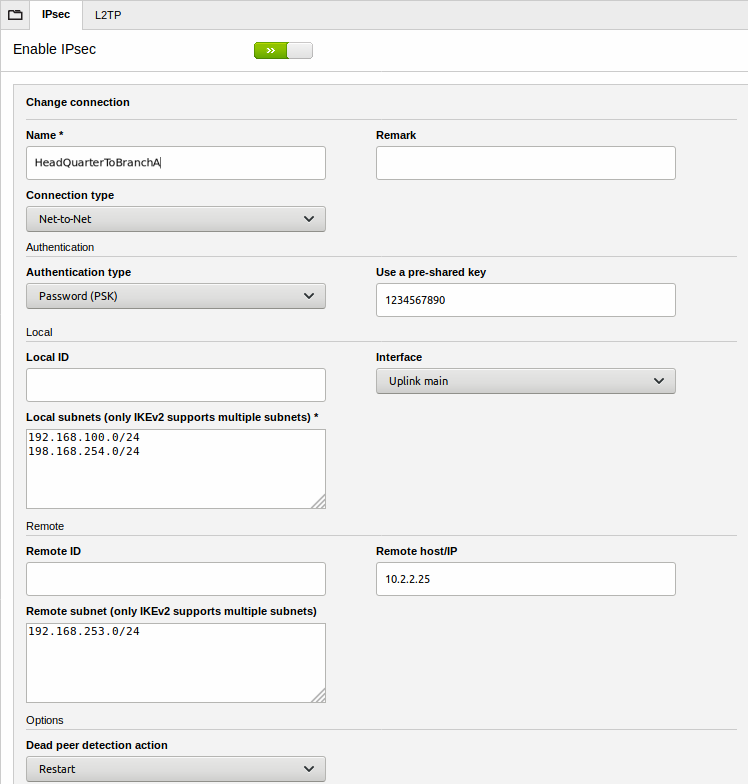Focus the Remark text field
This screenshot has height=784, width=748.
pos(525,163)
